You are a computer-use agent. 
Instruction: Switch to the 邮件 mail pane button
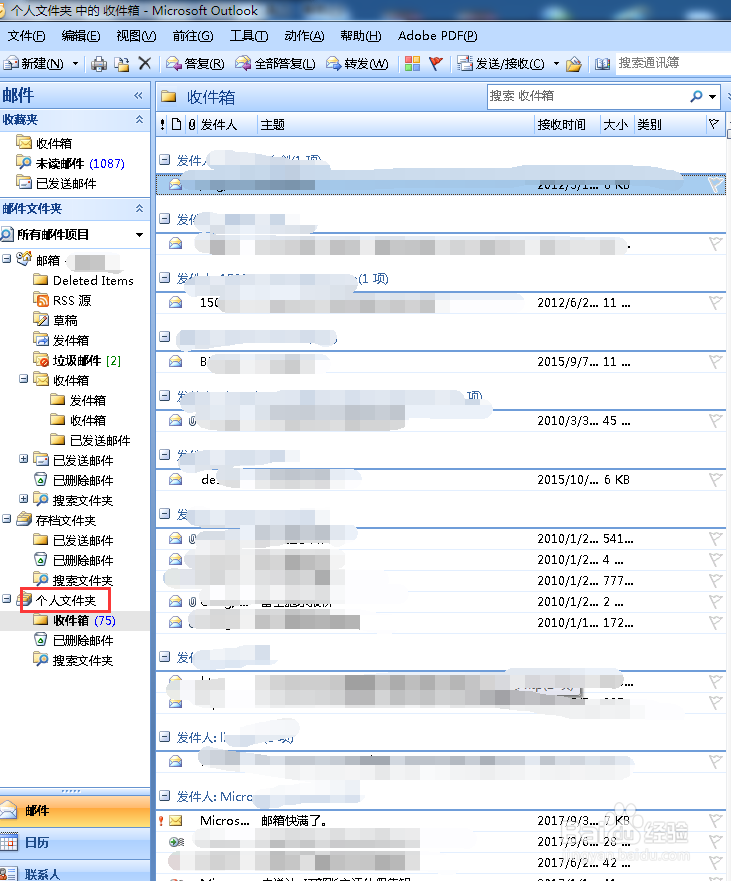pos(75,811)
